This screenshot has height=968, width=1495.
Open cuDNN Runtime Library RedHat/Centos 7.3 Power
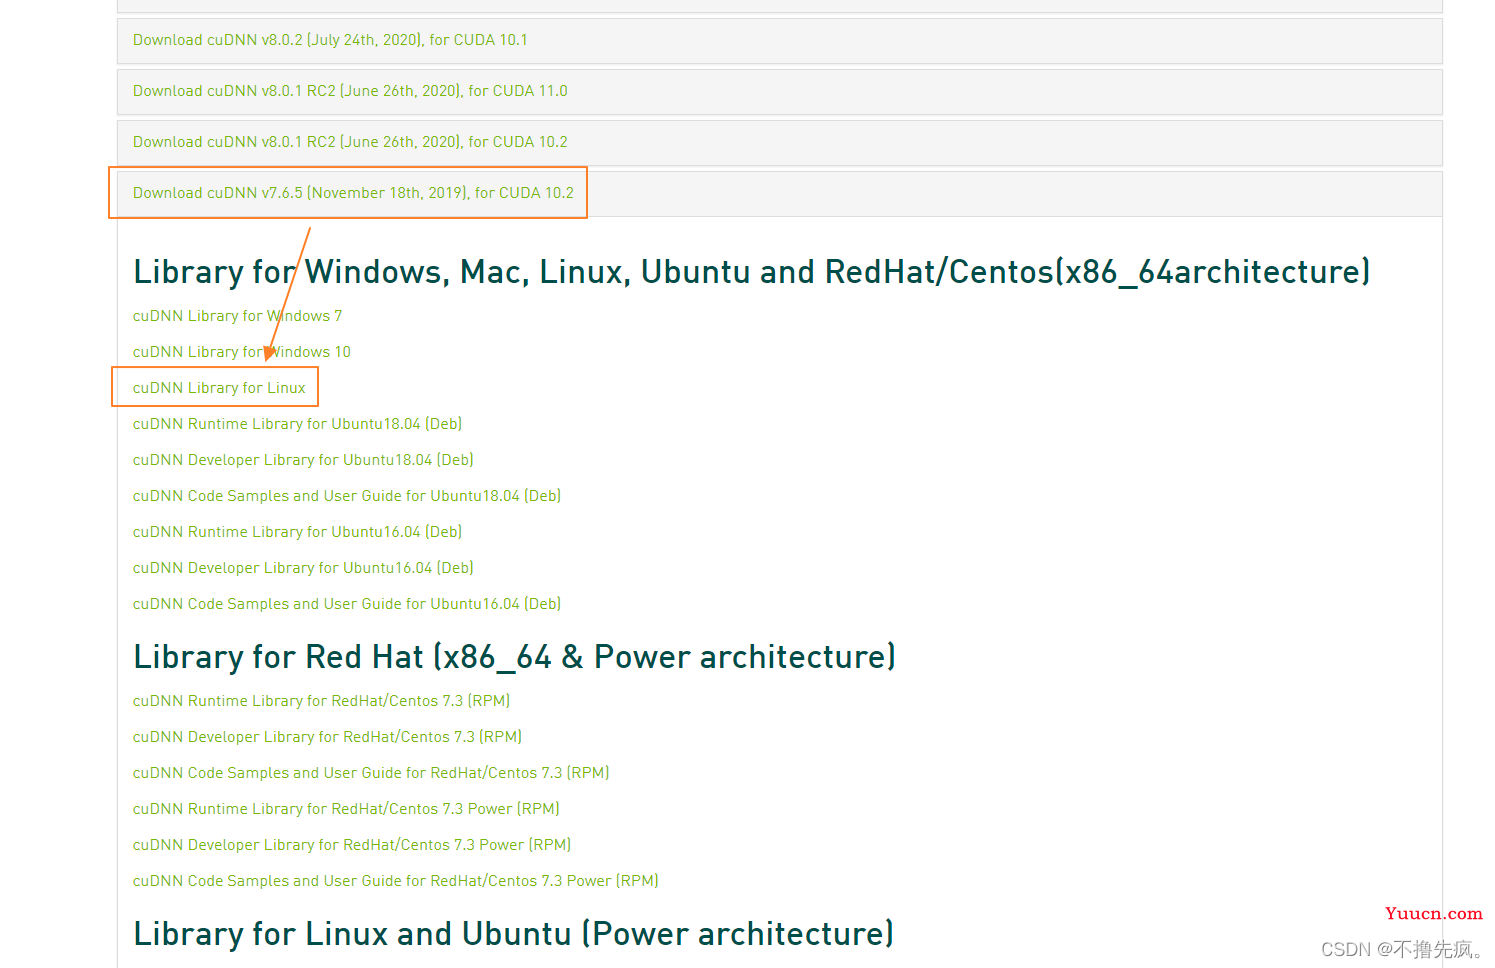pos(346,809)
